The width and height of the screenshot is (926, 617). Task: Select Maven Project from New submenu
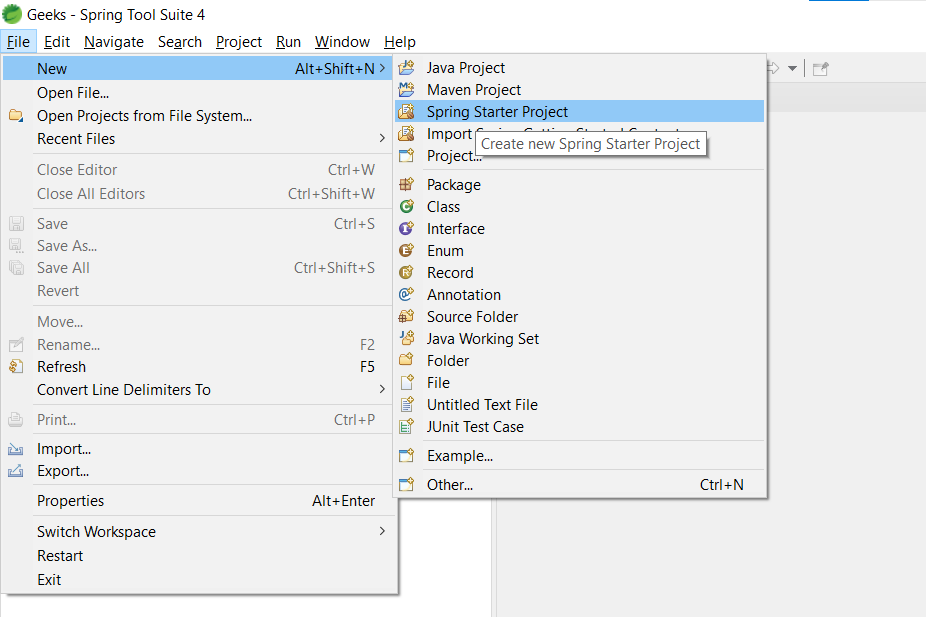pyautogui.click(x=579, y=90)
